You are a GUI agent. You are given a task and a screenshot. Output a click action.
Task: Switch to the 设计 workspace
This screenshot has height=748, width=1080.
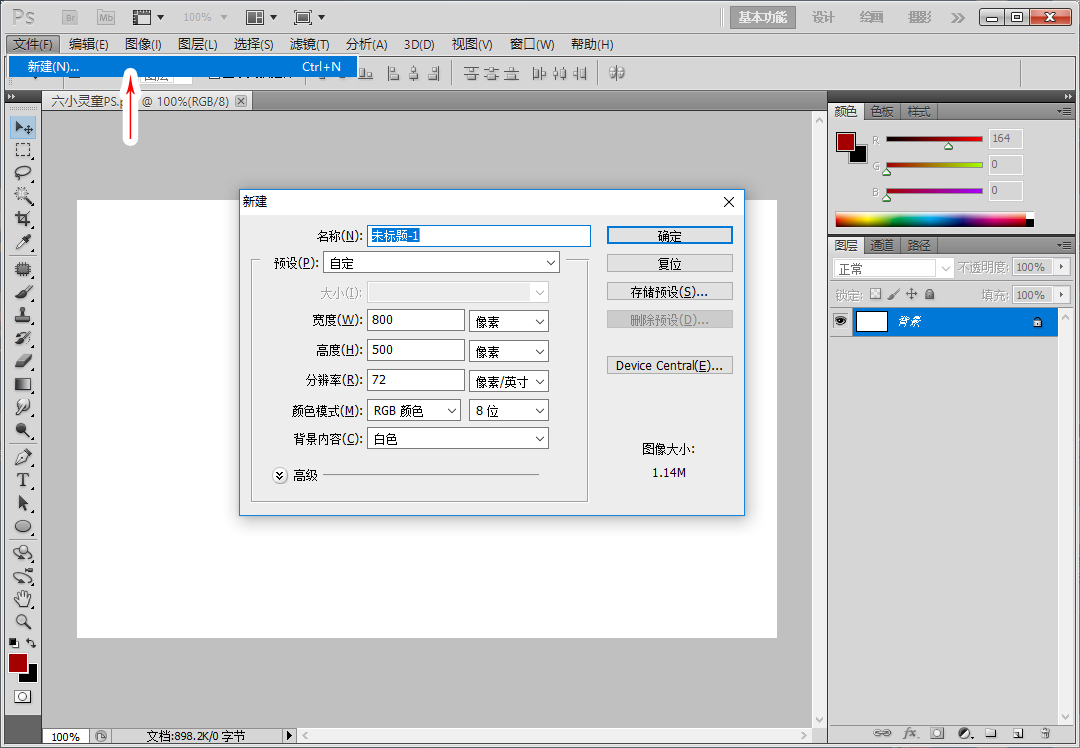[823, 17]
